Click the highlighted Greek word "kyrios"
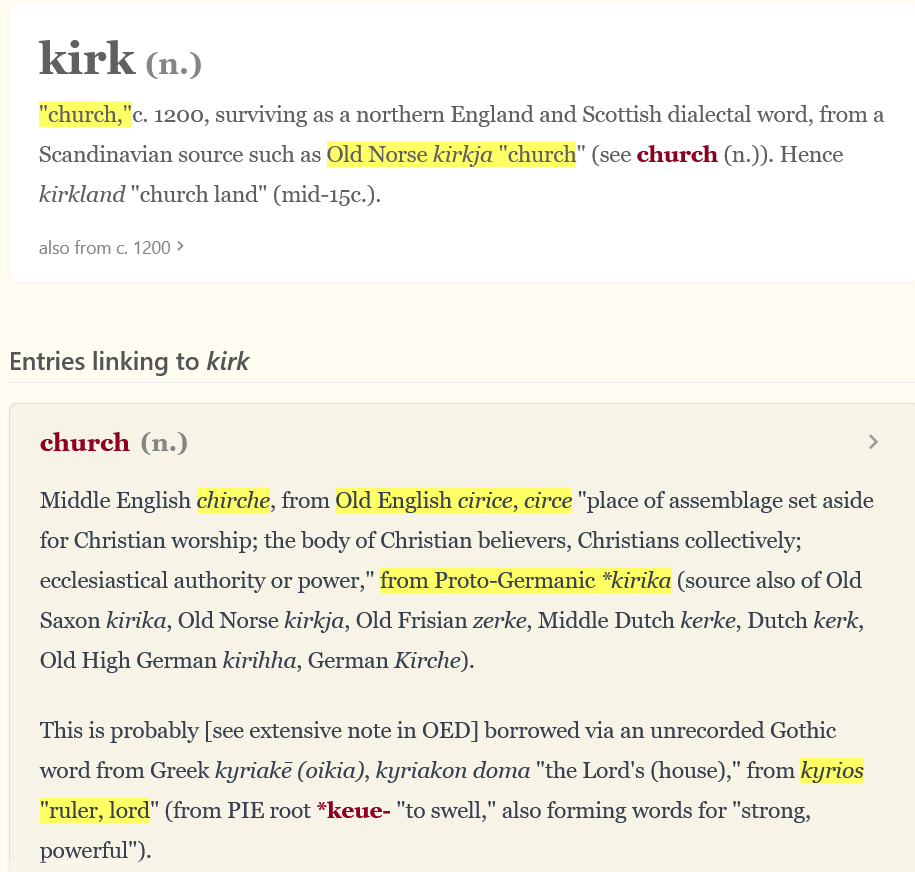This screenshot has width=915, height=872. [831, 771]
